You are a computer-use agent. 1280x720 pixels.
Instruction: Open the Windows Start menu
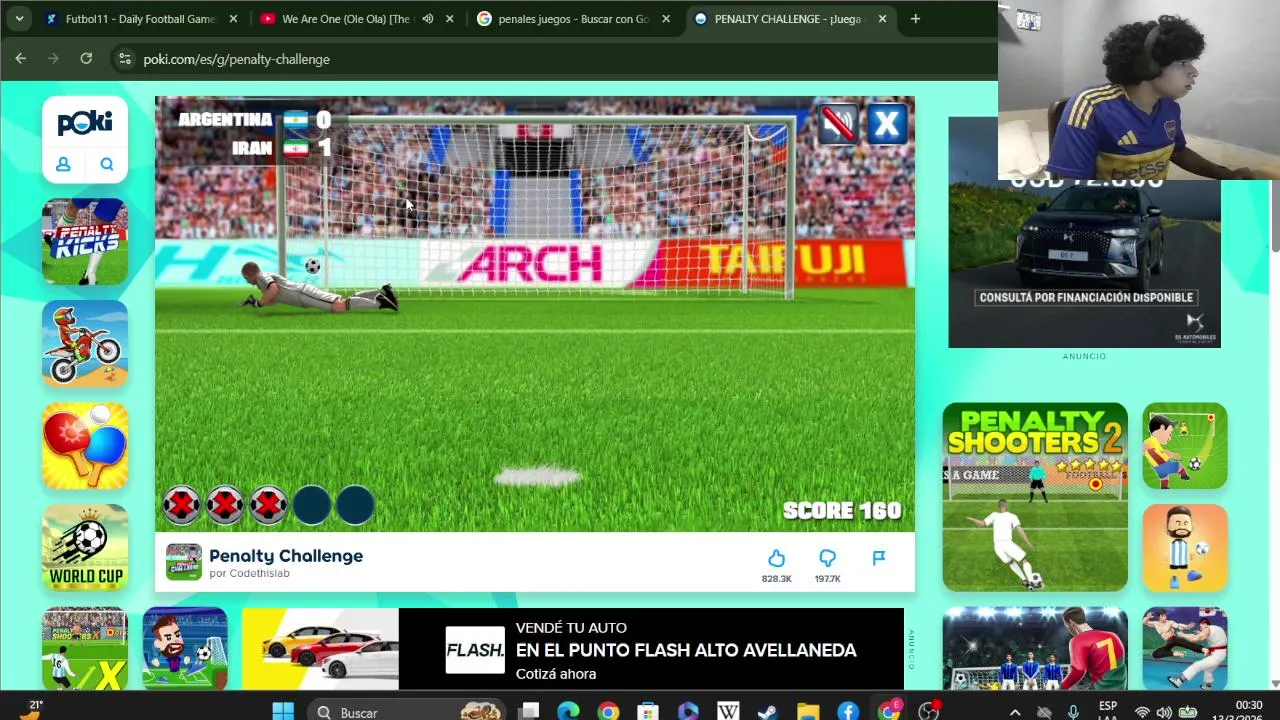[283, 712]
